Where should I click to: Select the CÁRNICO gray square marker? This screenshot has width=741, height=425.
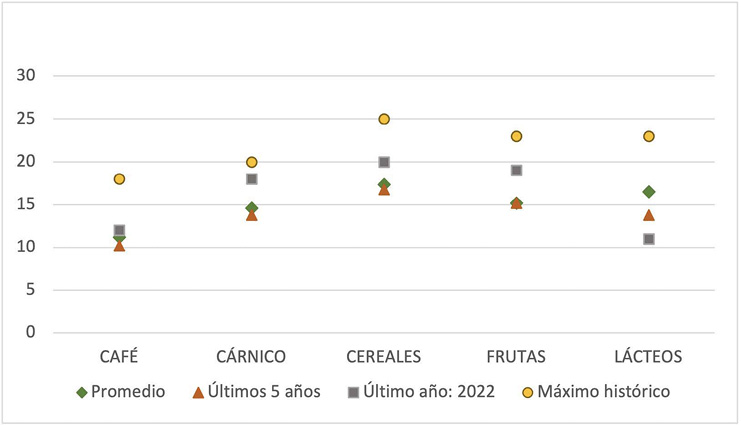pos(252,179)
